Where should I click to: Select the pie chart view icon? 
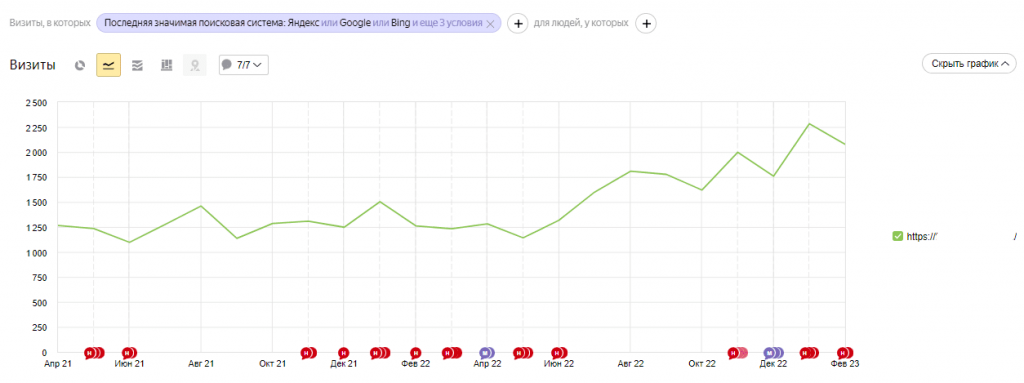click(x=80, y=65)
